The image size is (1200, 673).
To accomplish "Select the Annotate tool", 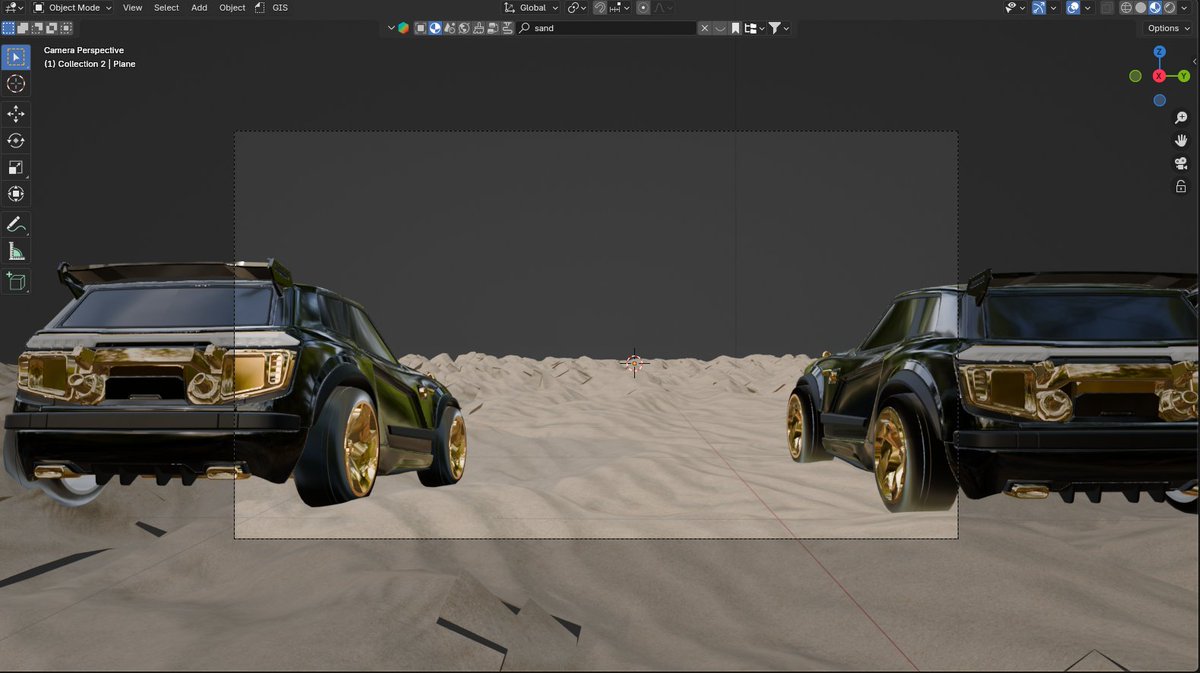I will click(16, 222).
